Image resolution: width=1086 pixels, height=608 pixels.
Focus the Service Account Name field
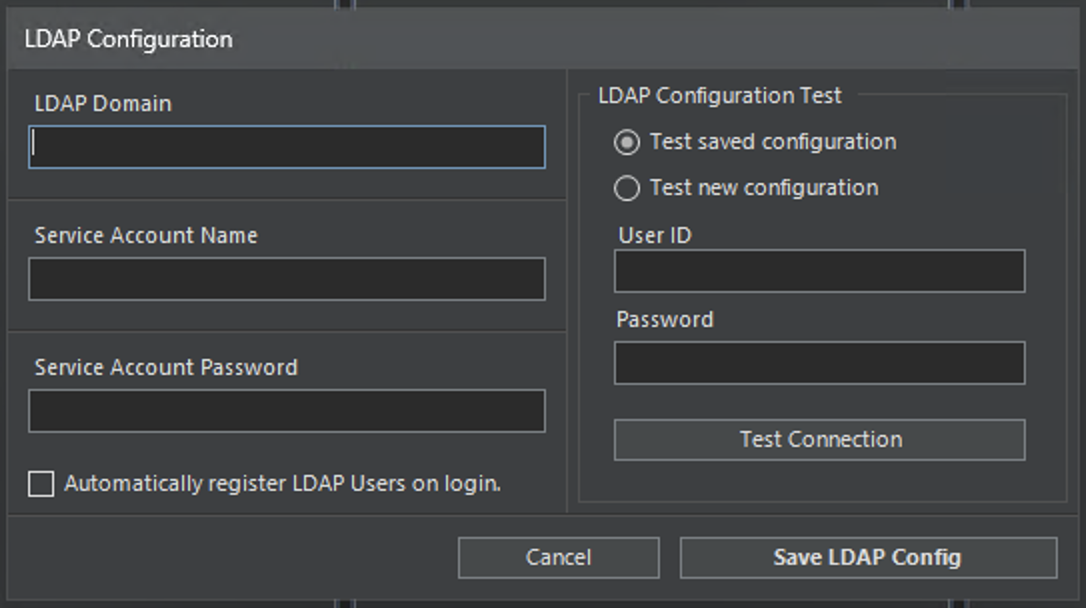pyautogui.click(x=287, y=279)
